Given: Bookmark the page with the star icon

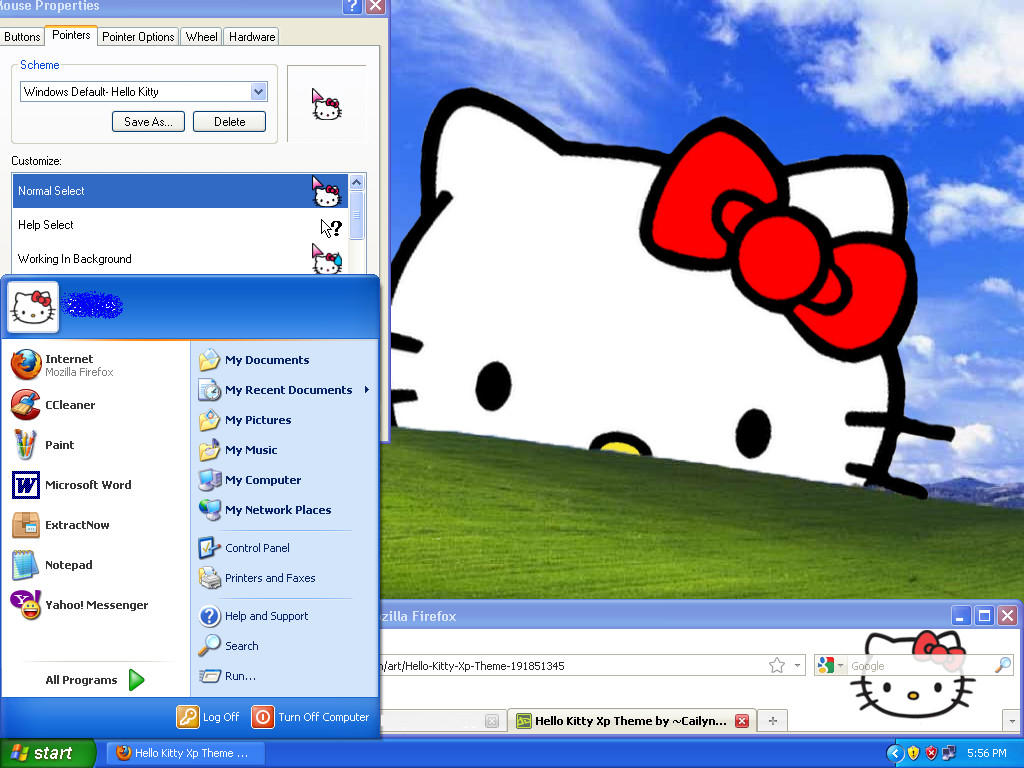Looking at the screenshot, I should coord(776,664).
